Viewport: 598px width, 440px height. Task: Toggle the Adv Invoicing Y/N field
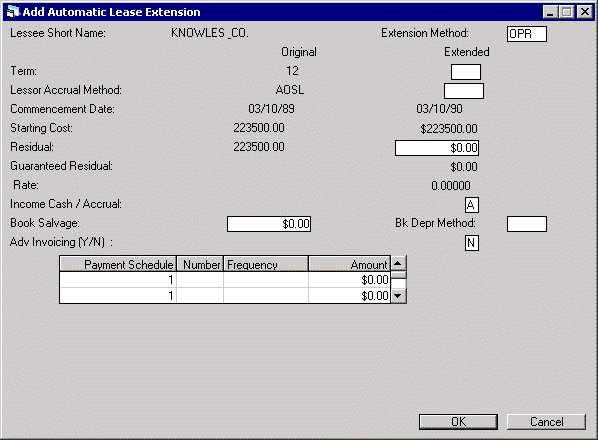tap(472, 243)
